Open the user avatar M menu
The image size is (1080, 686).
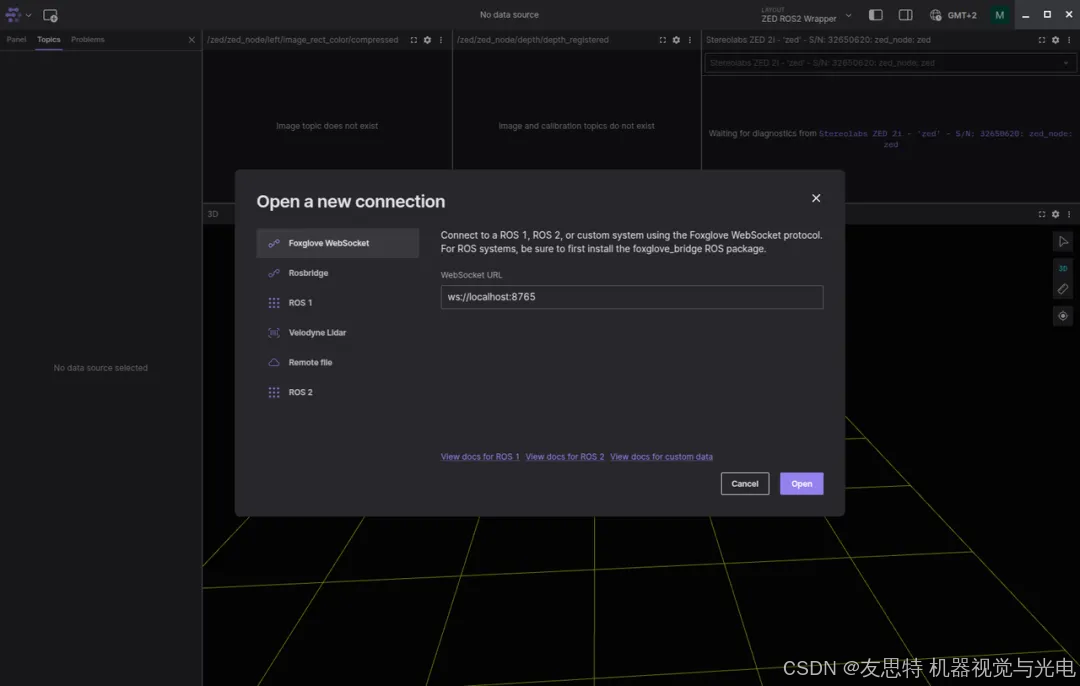coord(999,14)
